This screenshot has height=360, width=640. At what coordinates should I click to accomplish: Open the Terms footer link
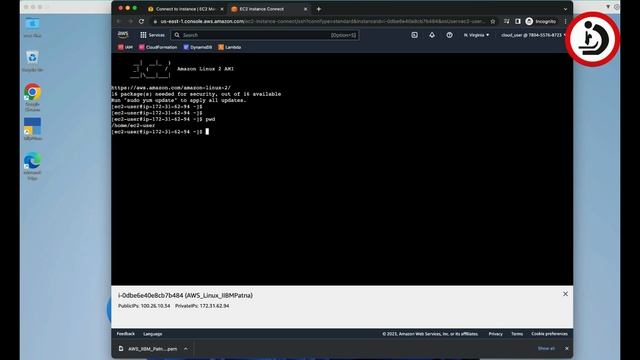point(517,334)
